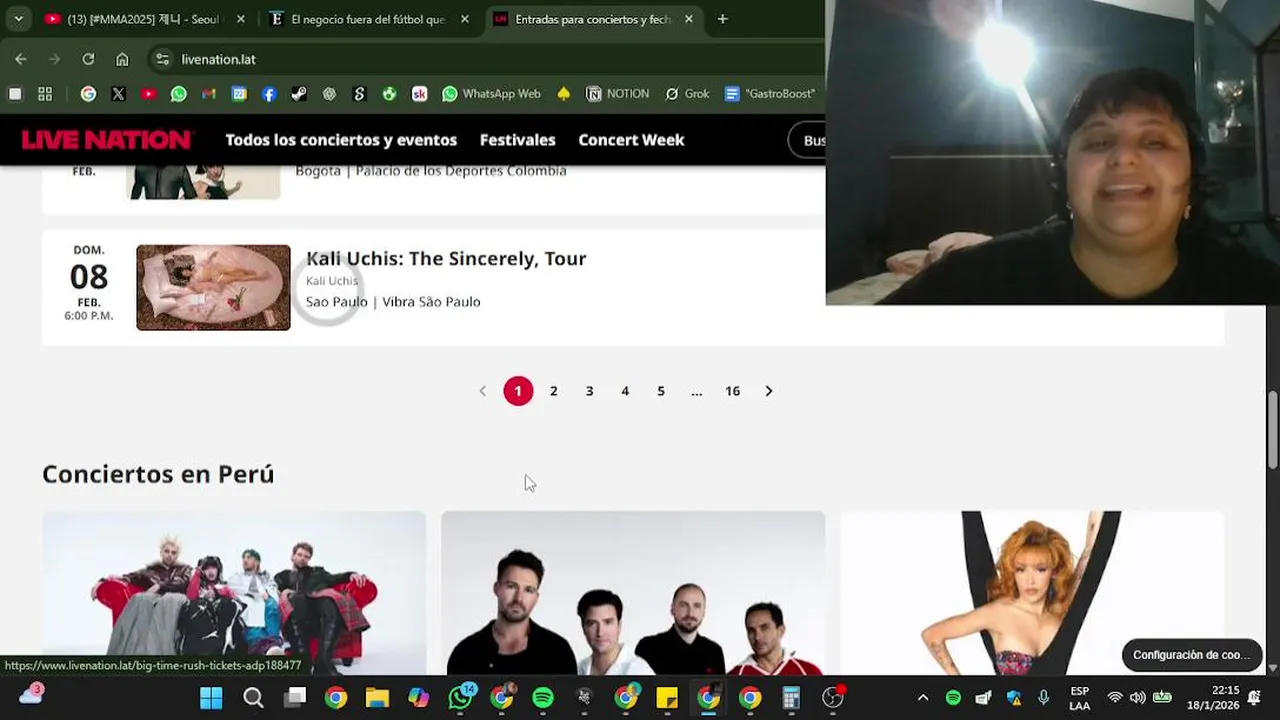The image size is (1280, 720).
Task: Go to pagination page 2
Action: [553, 391]
